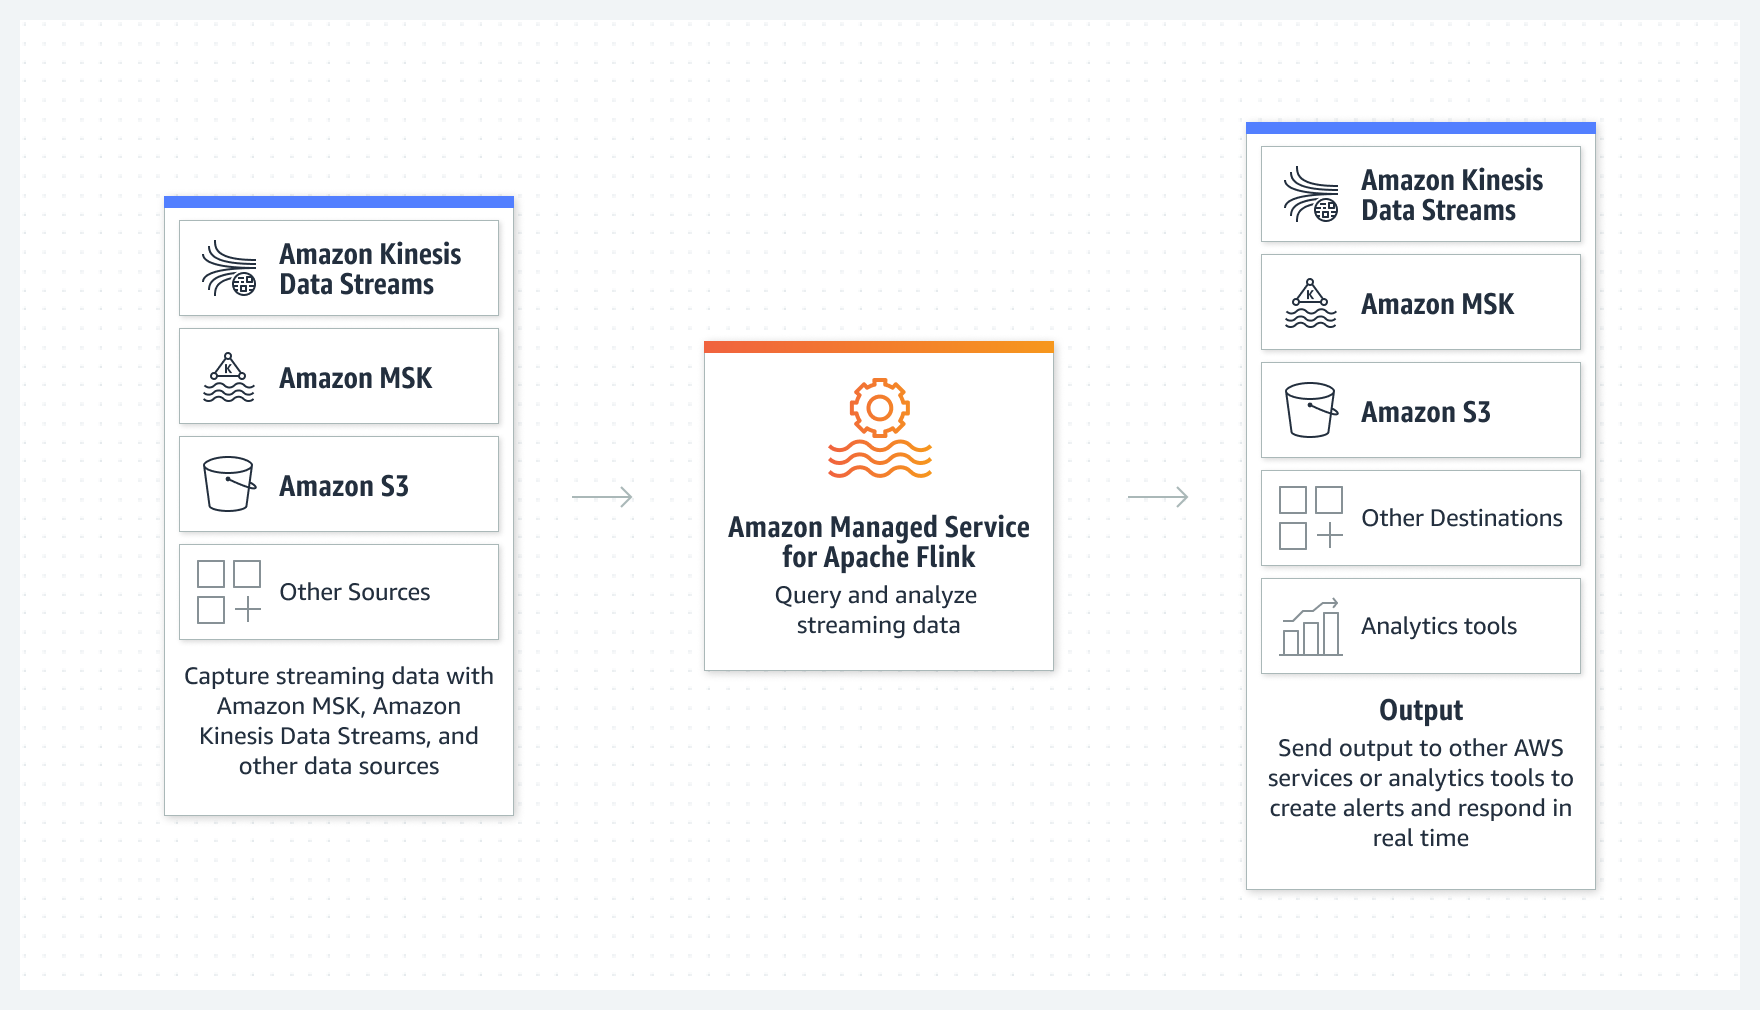
Task: Click the Amazon MSK icon in the Output panel
Action: pos(1311,303)
